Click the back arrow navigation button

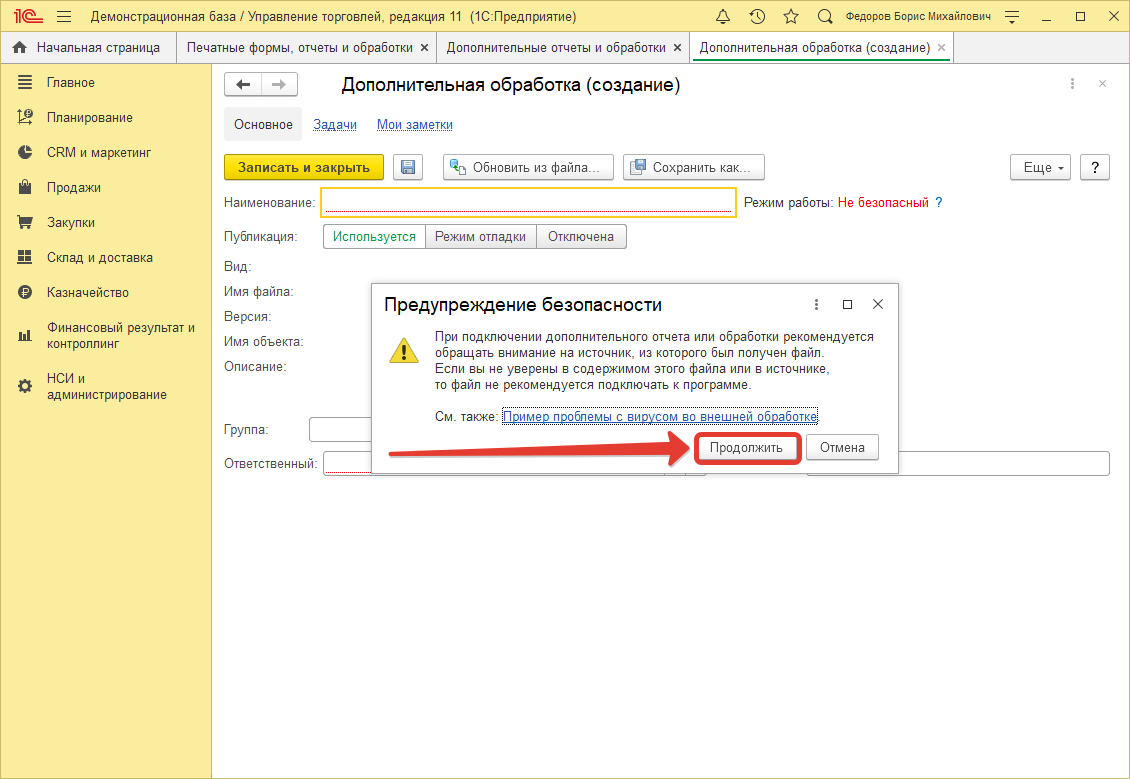(x=243, y=85)
